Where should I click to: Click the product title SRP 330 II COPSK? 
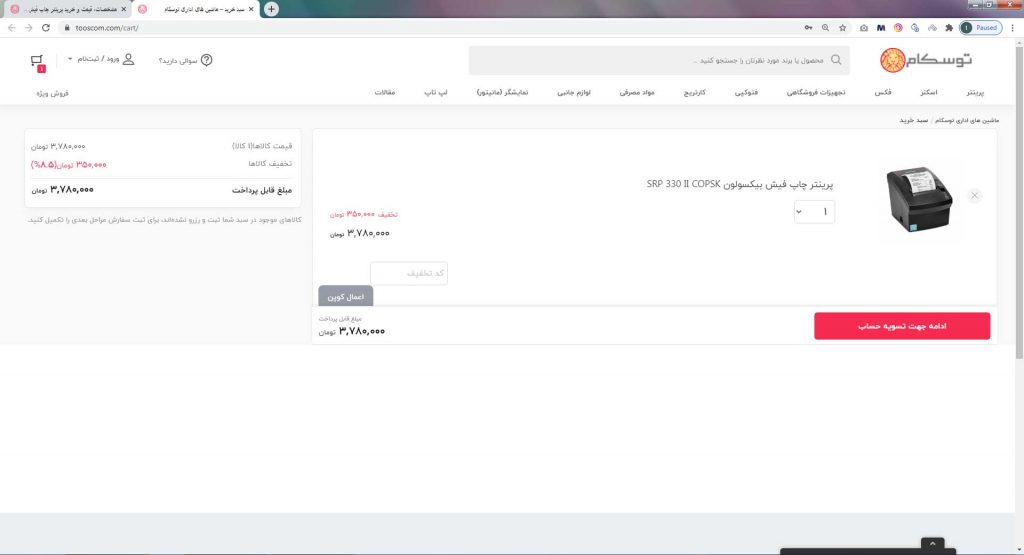pyautogui.click(x=740, y=184)
